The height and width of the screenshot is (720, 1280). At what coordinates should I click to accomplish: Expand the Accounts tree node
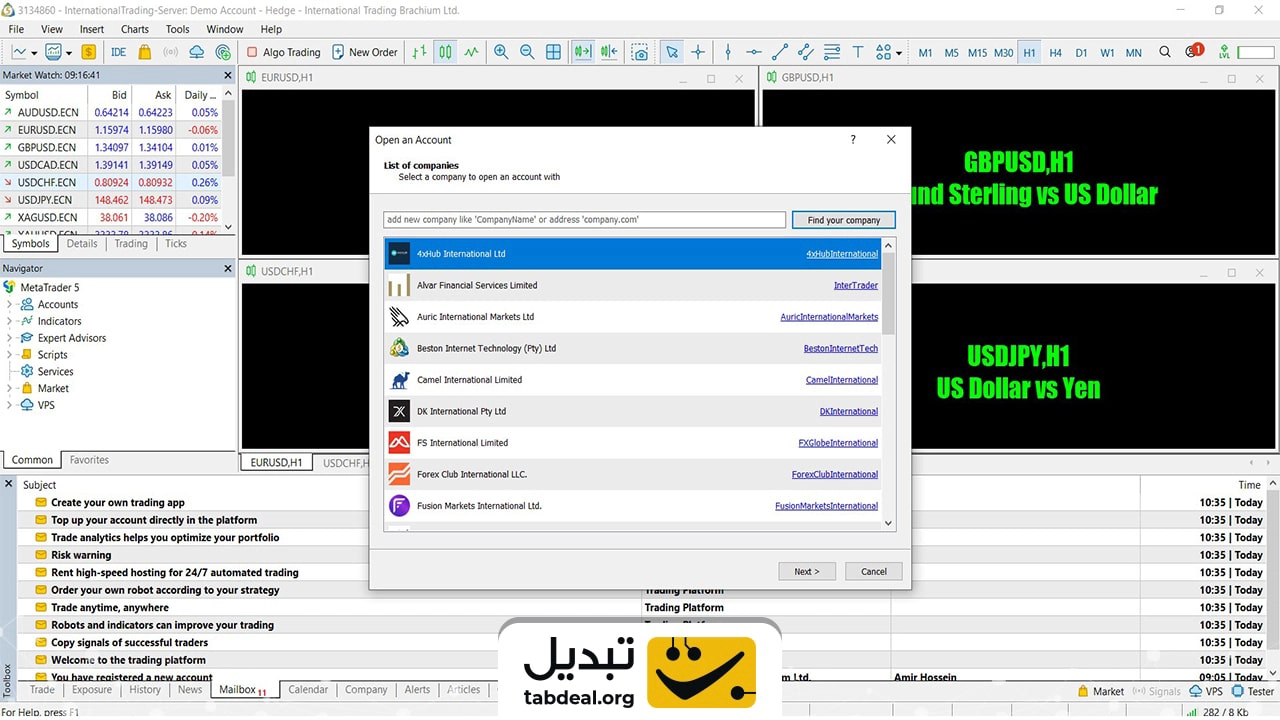10,304
